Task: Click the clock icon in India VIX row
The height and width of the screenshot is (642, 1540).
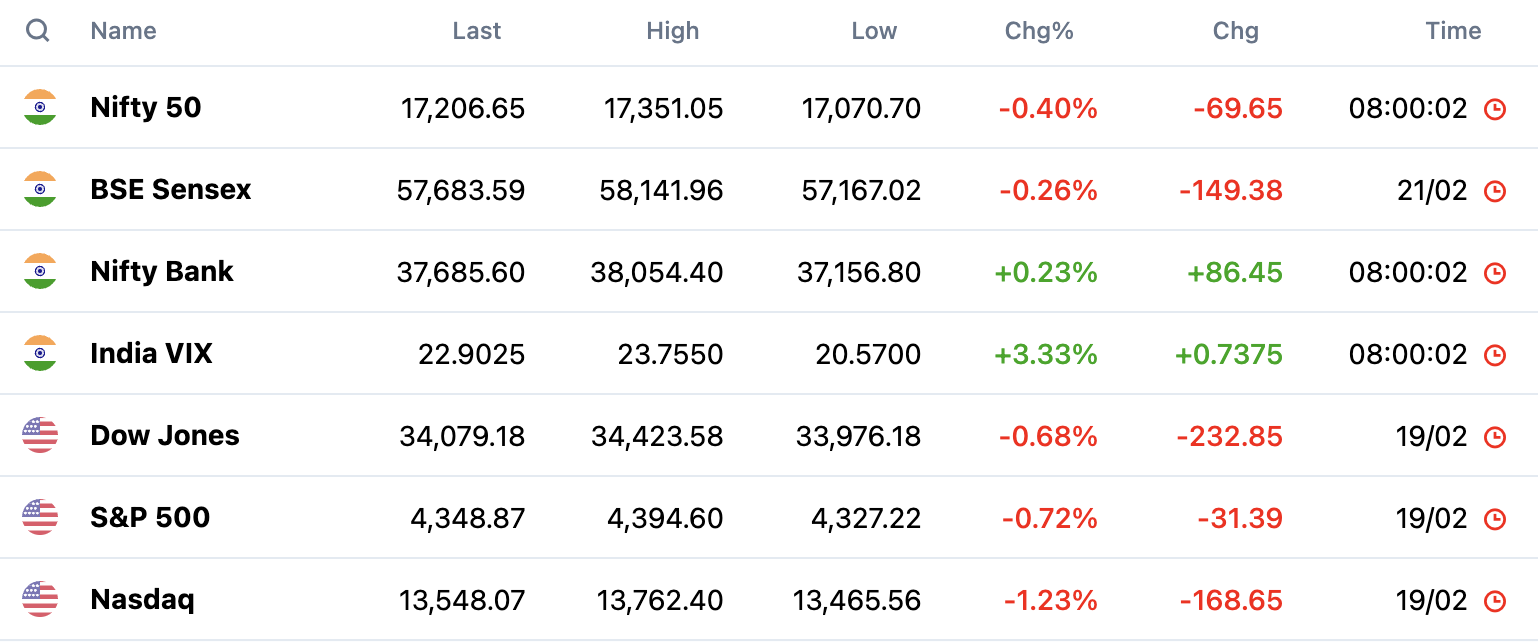Action: [1494, 355]
